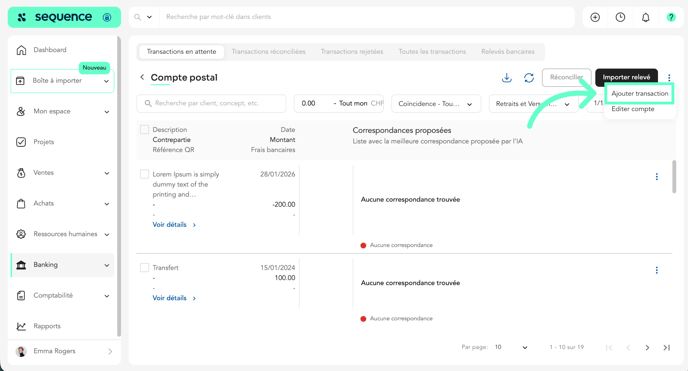Image resolution: width=688 pixels, height=371 pixels.
Task: Click the Réconcilier button
Action: point(566,77)
